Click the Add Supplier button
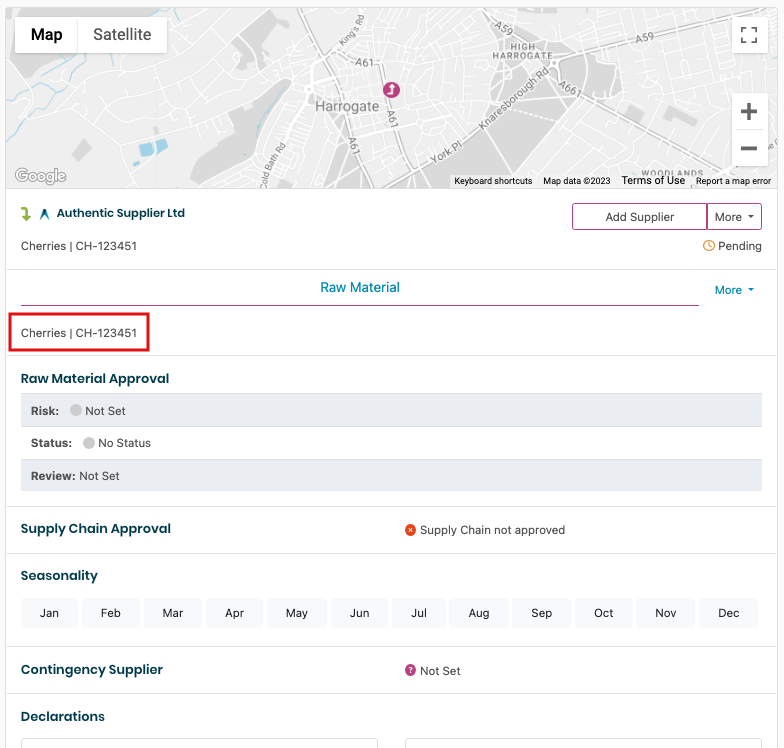 click(639, 217)
